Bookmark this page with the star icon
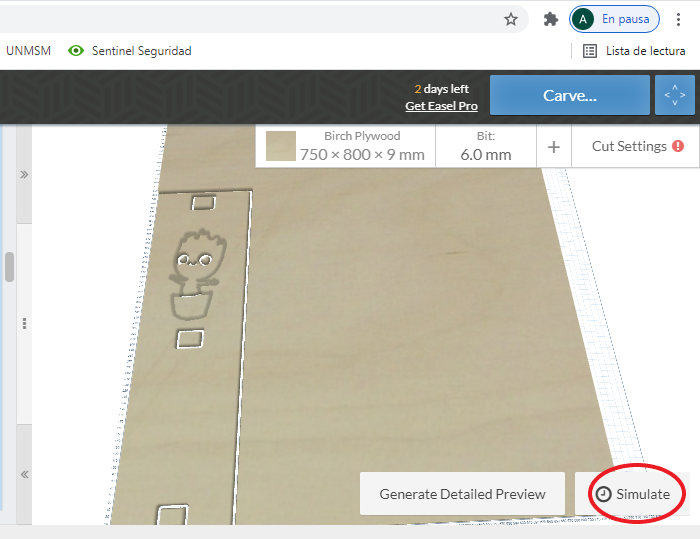 (x=511, y=19)
